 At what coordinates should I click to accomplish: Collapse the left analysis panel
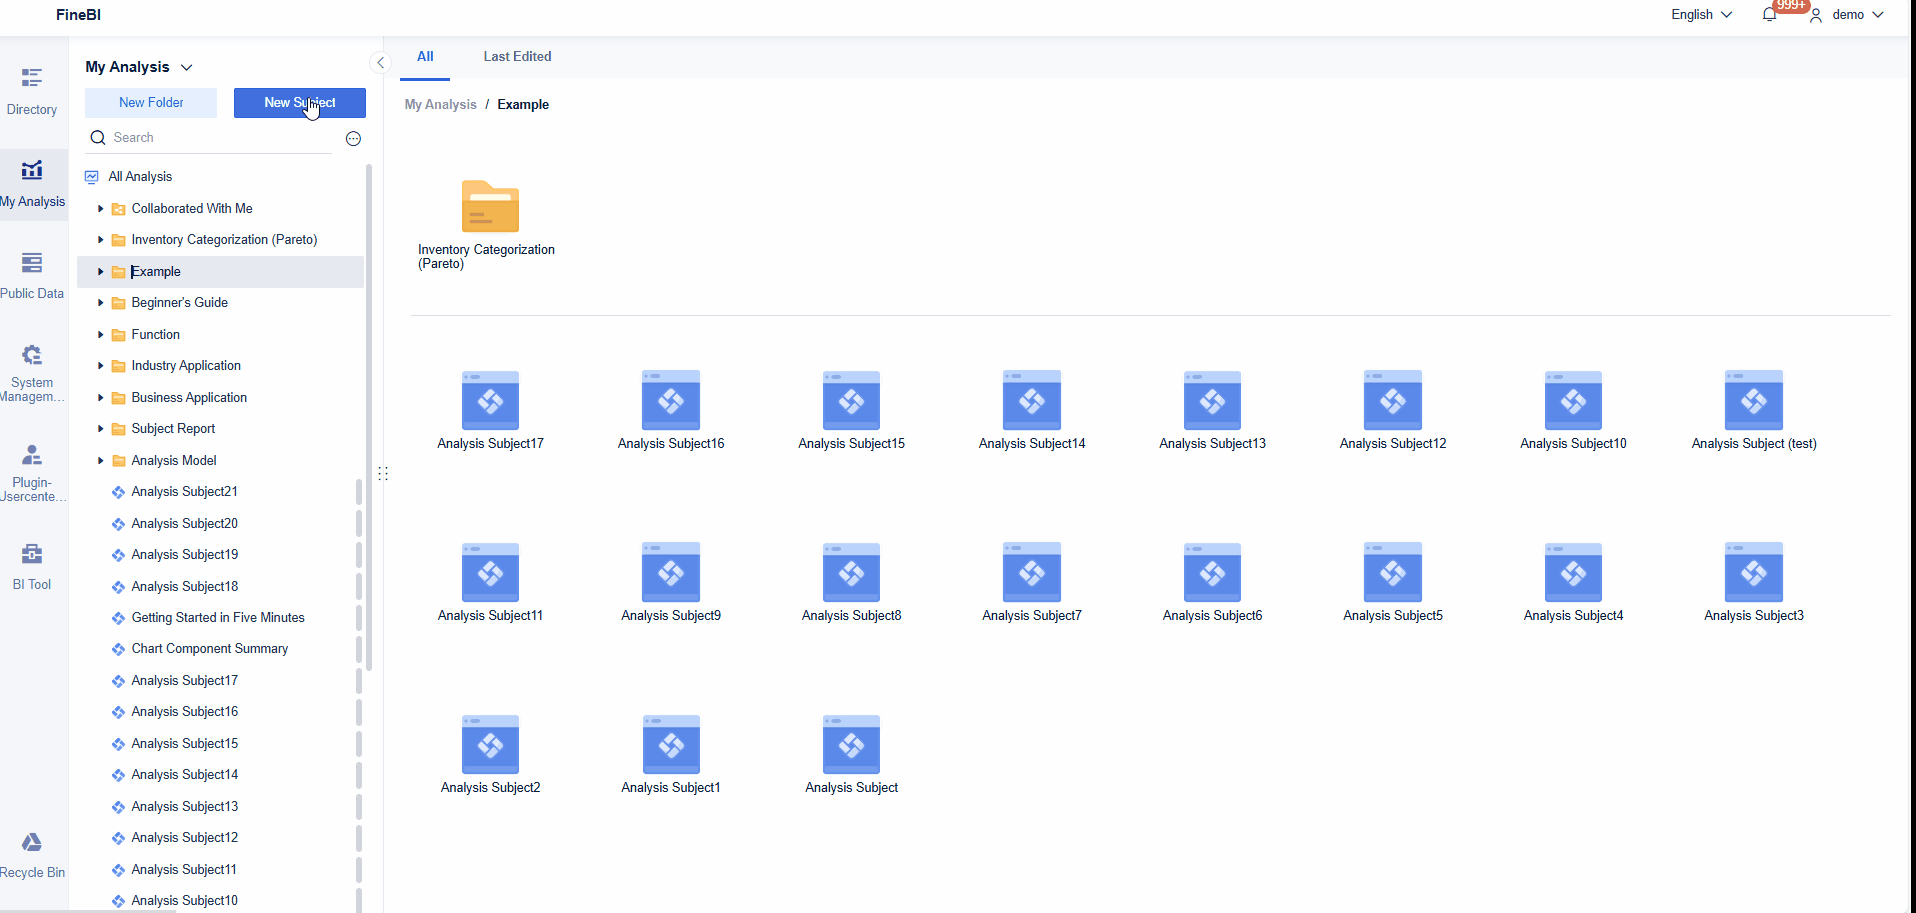(x=380, y=62)
